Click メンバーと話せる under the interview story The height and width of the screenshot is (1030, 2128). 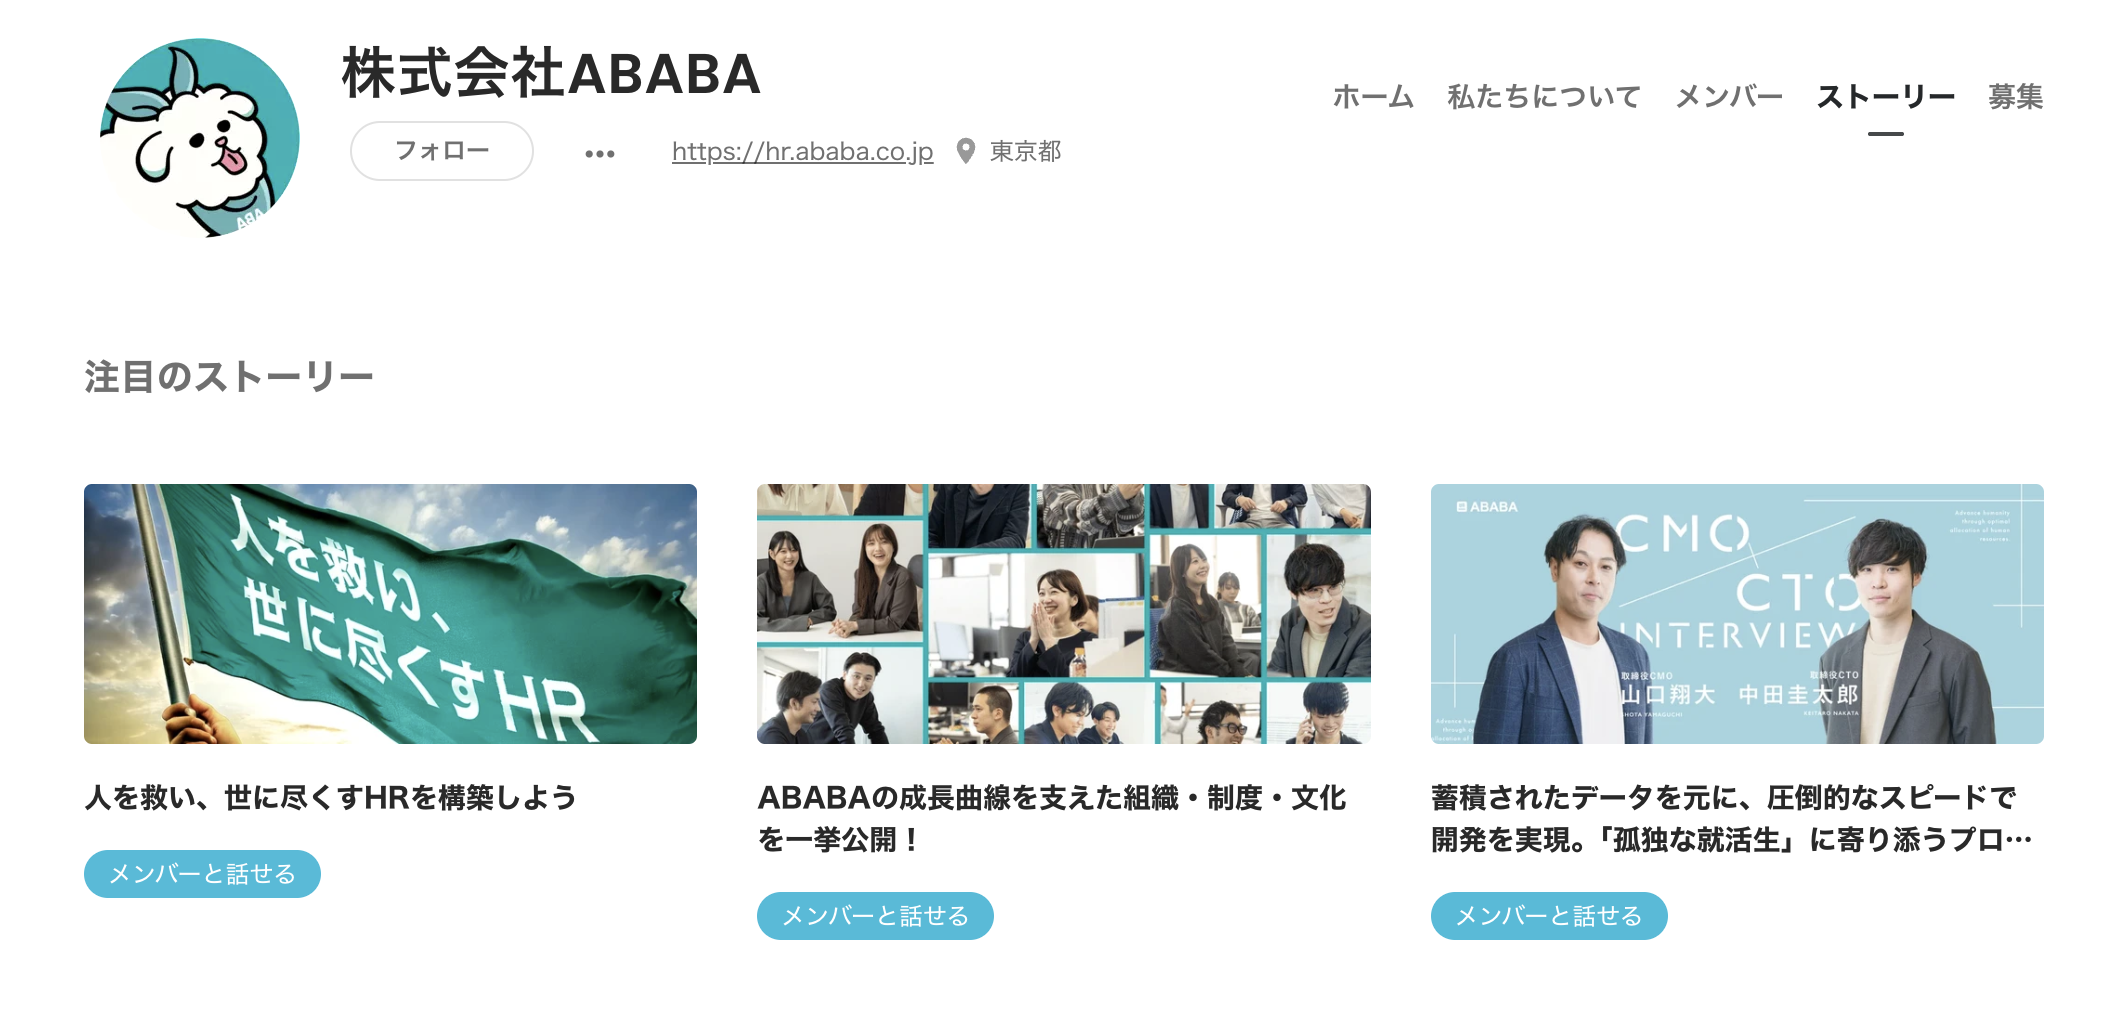tap(1549, 916)
